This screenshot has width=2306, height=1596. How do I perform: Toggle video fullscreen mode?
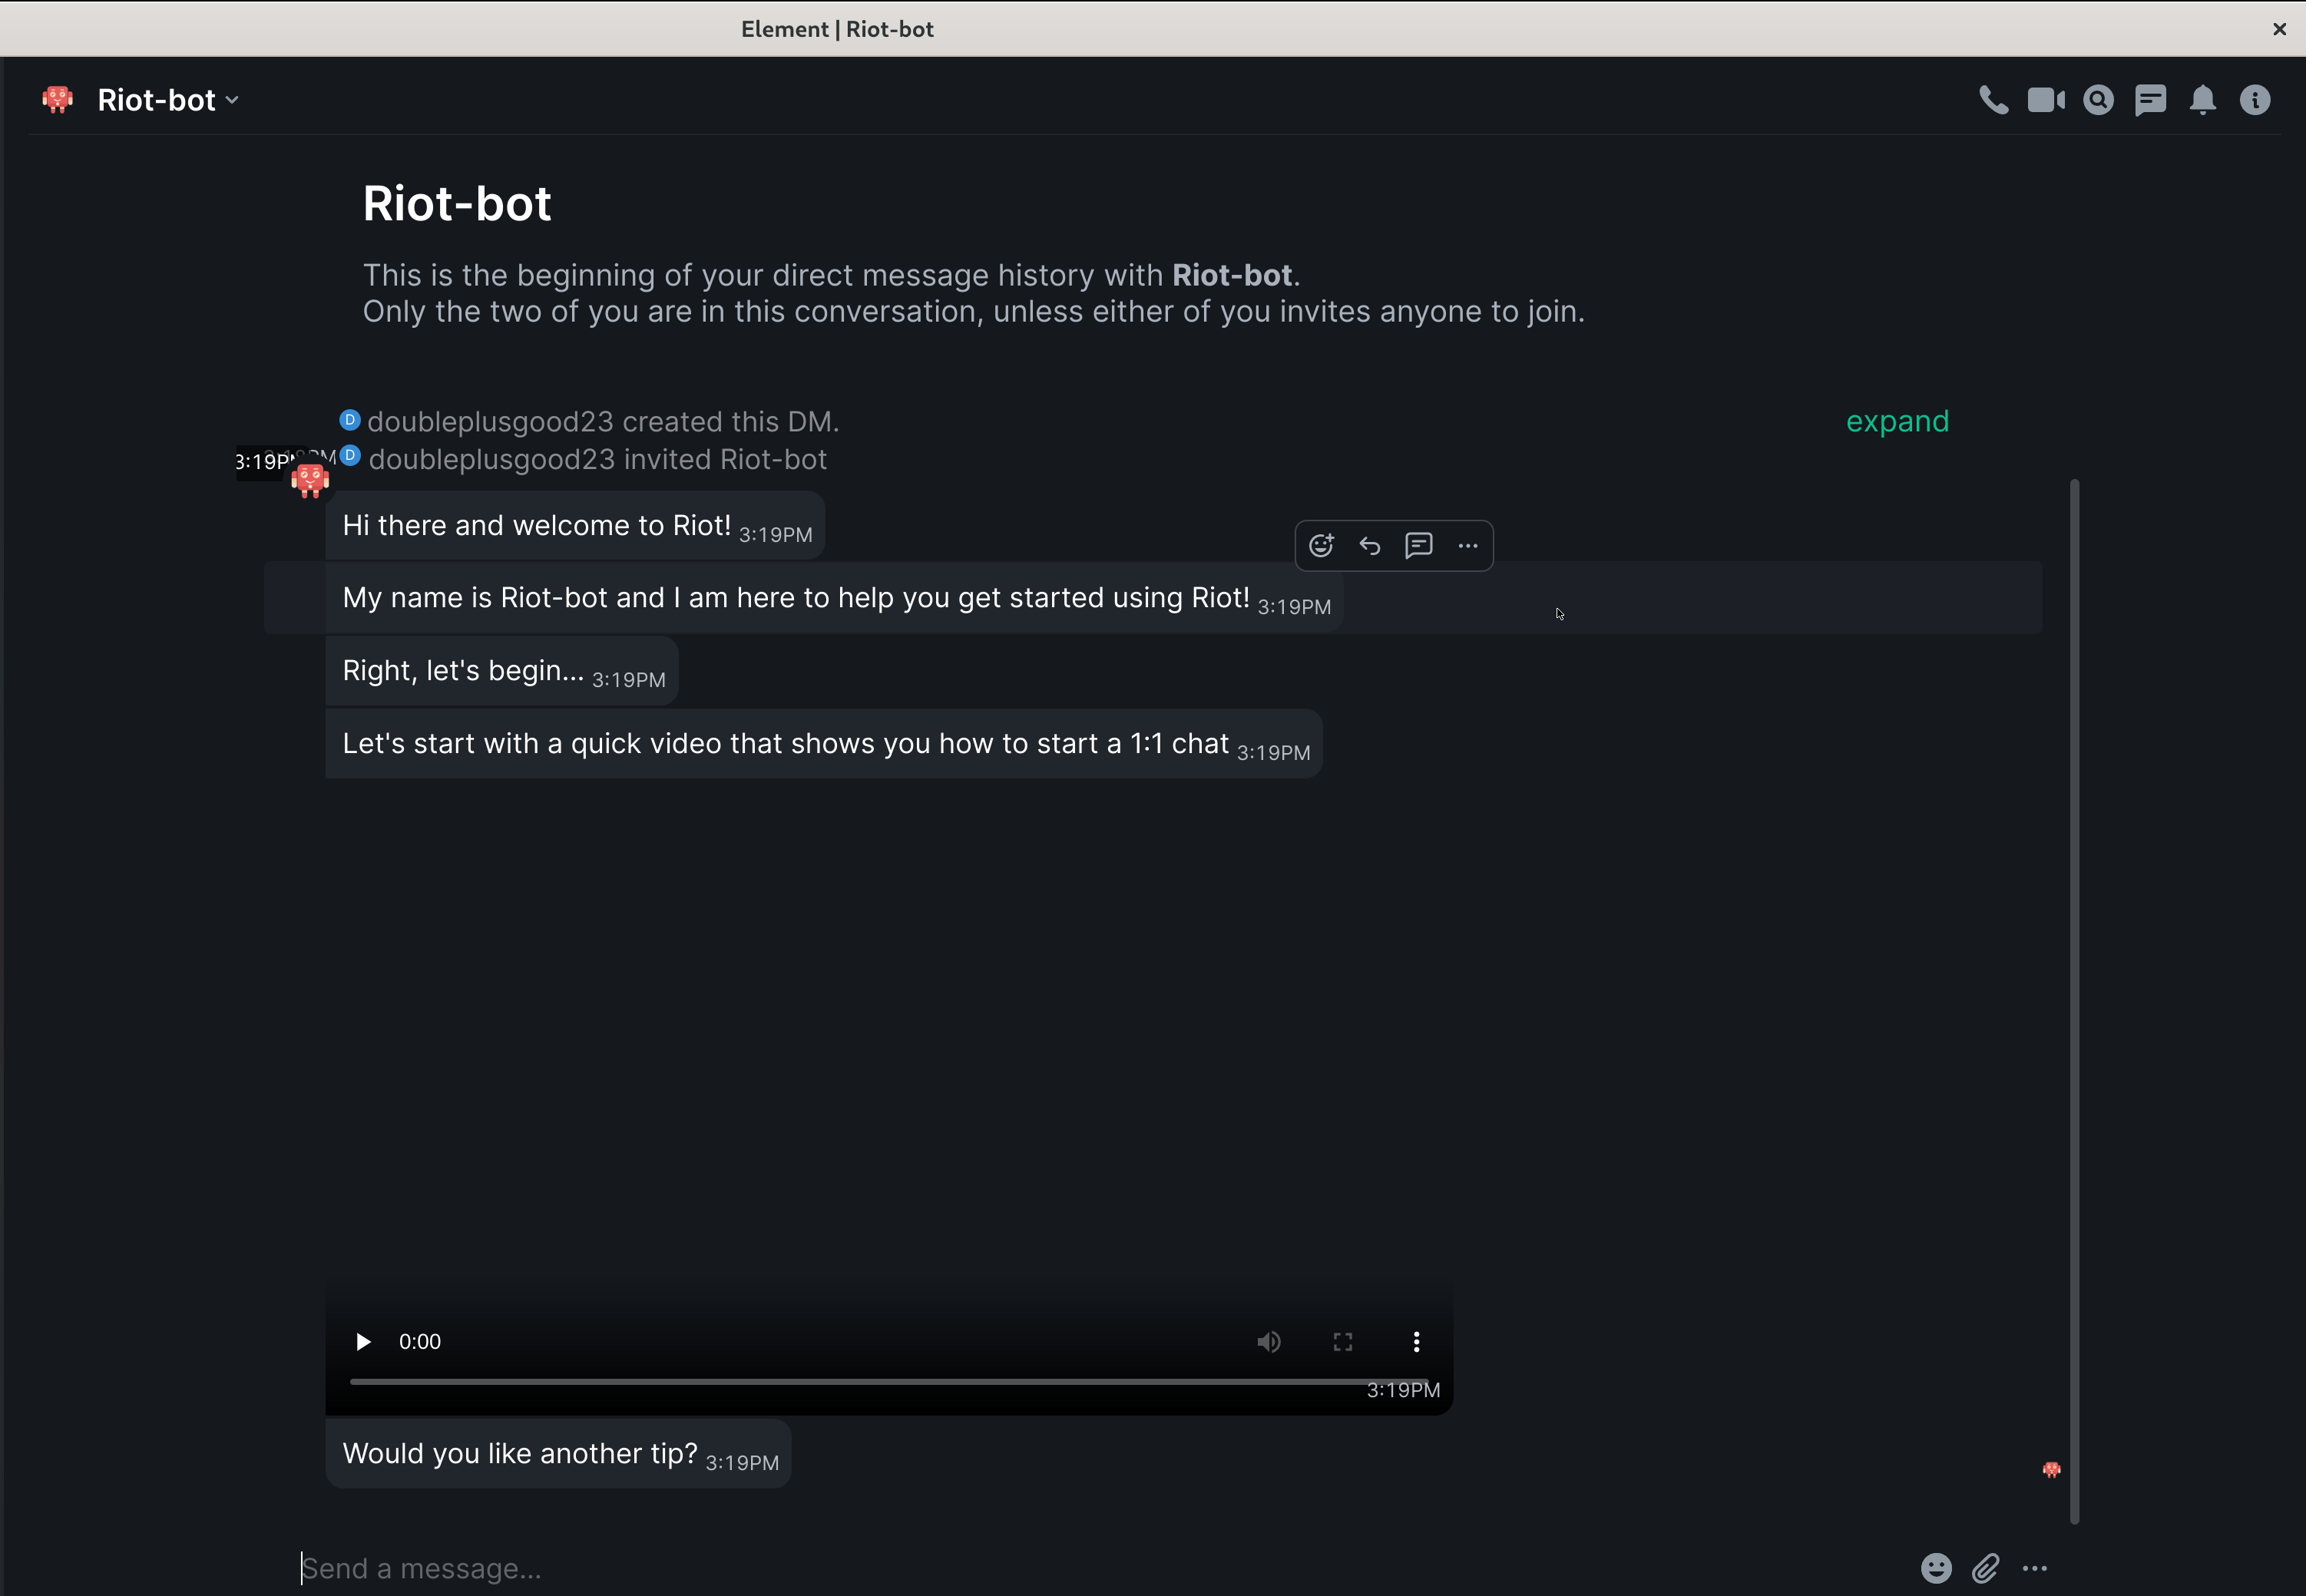(1342, 1341)
